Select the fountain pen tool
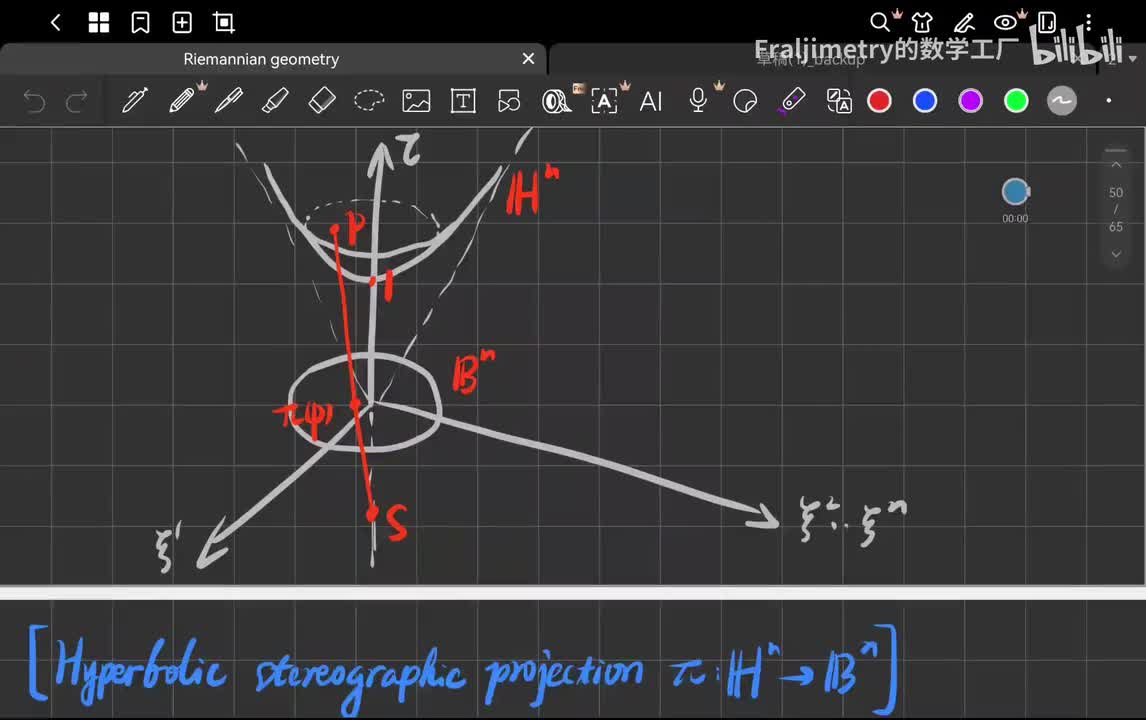This screenshot has width=1146, height=720. 134,101
